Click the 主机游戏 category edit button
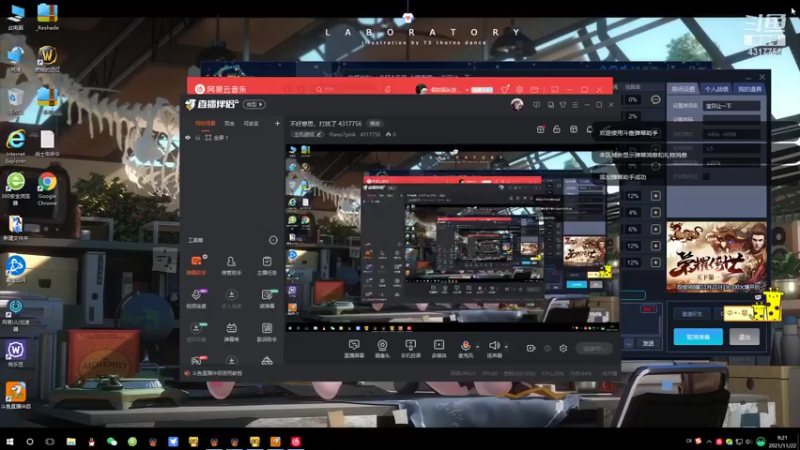 (307, 134)
